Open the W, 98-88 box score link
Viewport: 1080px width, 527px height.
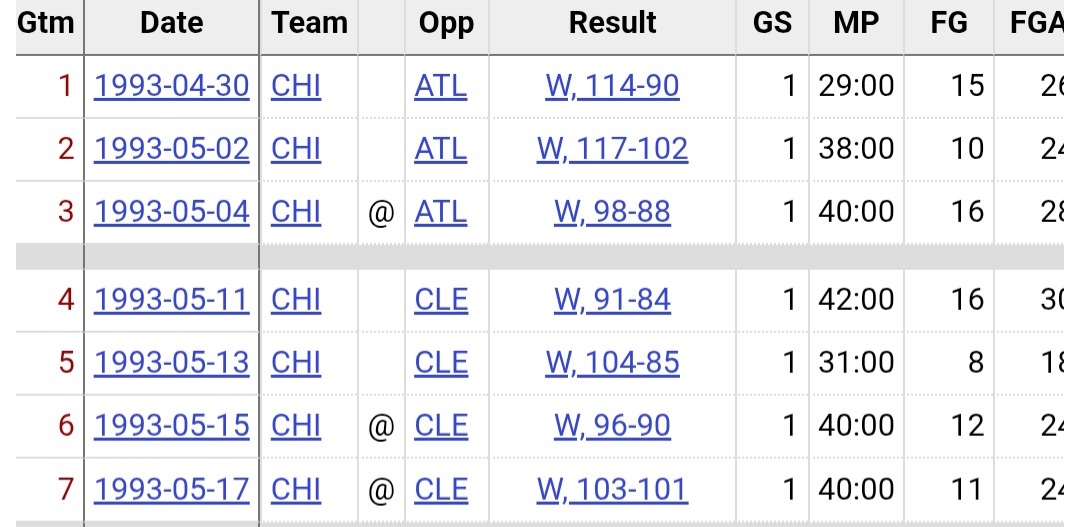pyautogui.click(x=612, y=211)
